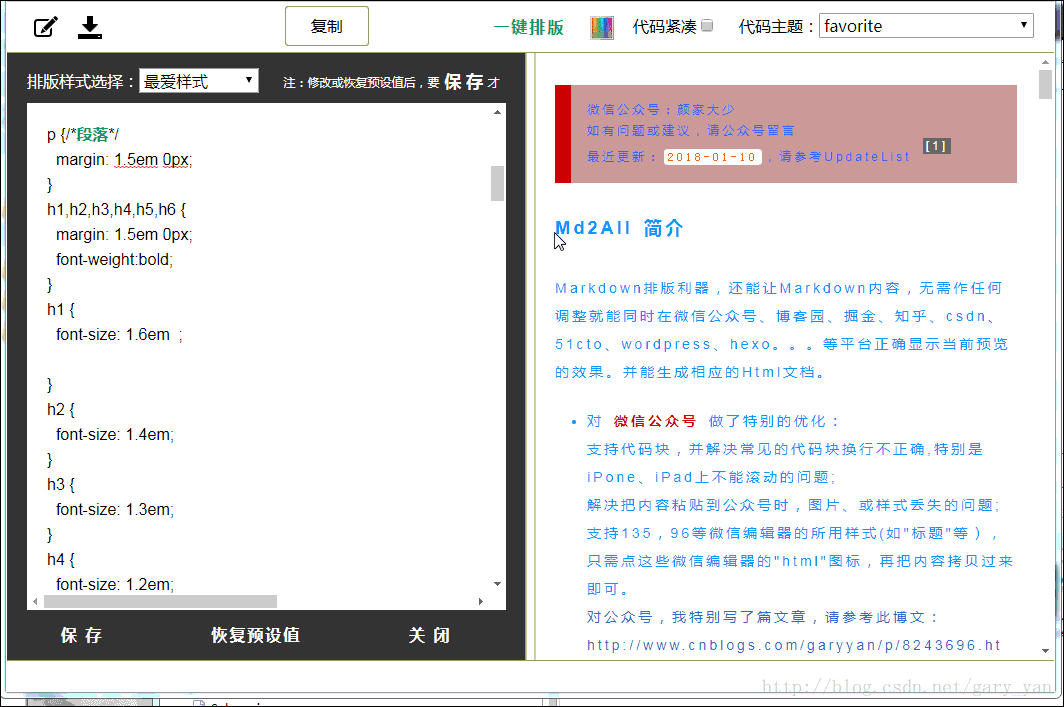Click the up arrow of the CSS editor scrollbar
The height and width of the screenshot is (707, 1064).
(497, 112)
